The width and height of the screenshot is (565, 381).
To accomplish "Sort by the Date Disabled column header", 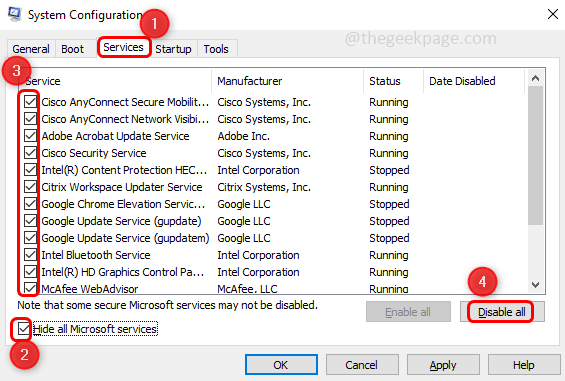I will tap(474, 81).
